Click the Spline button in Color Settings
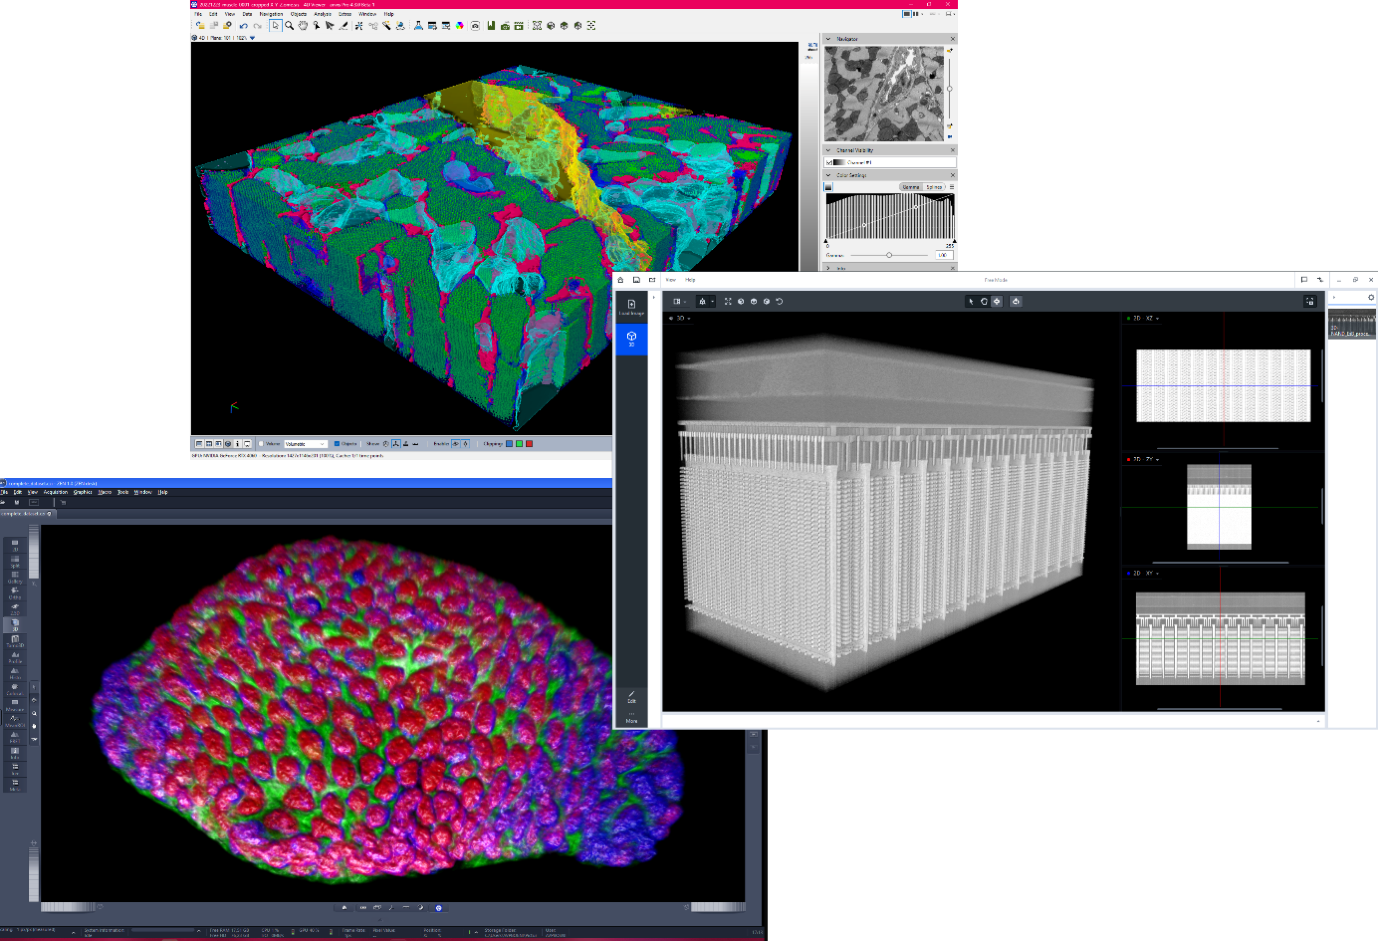Viewport: 1378px width, 941px height. (935, 187)
